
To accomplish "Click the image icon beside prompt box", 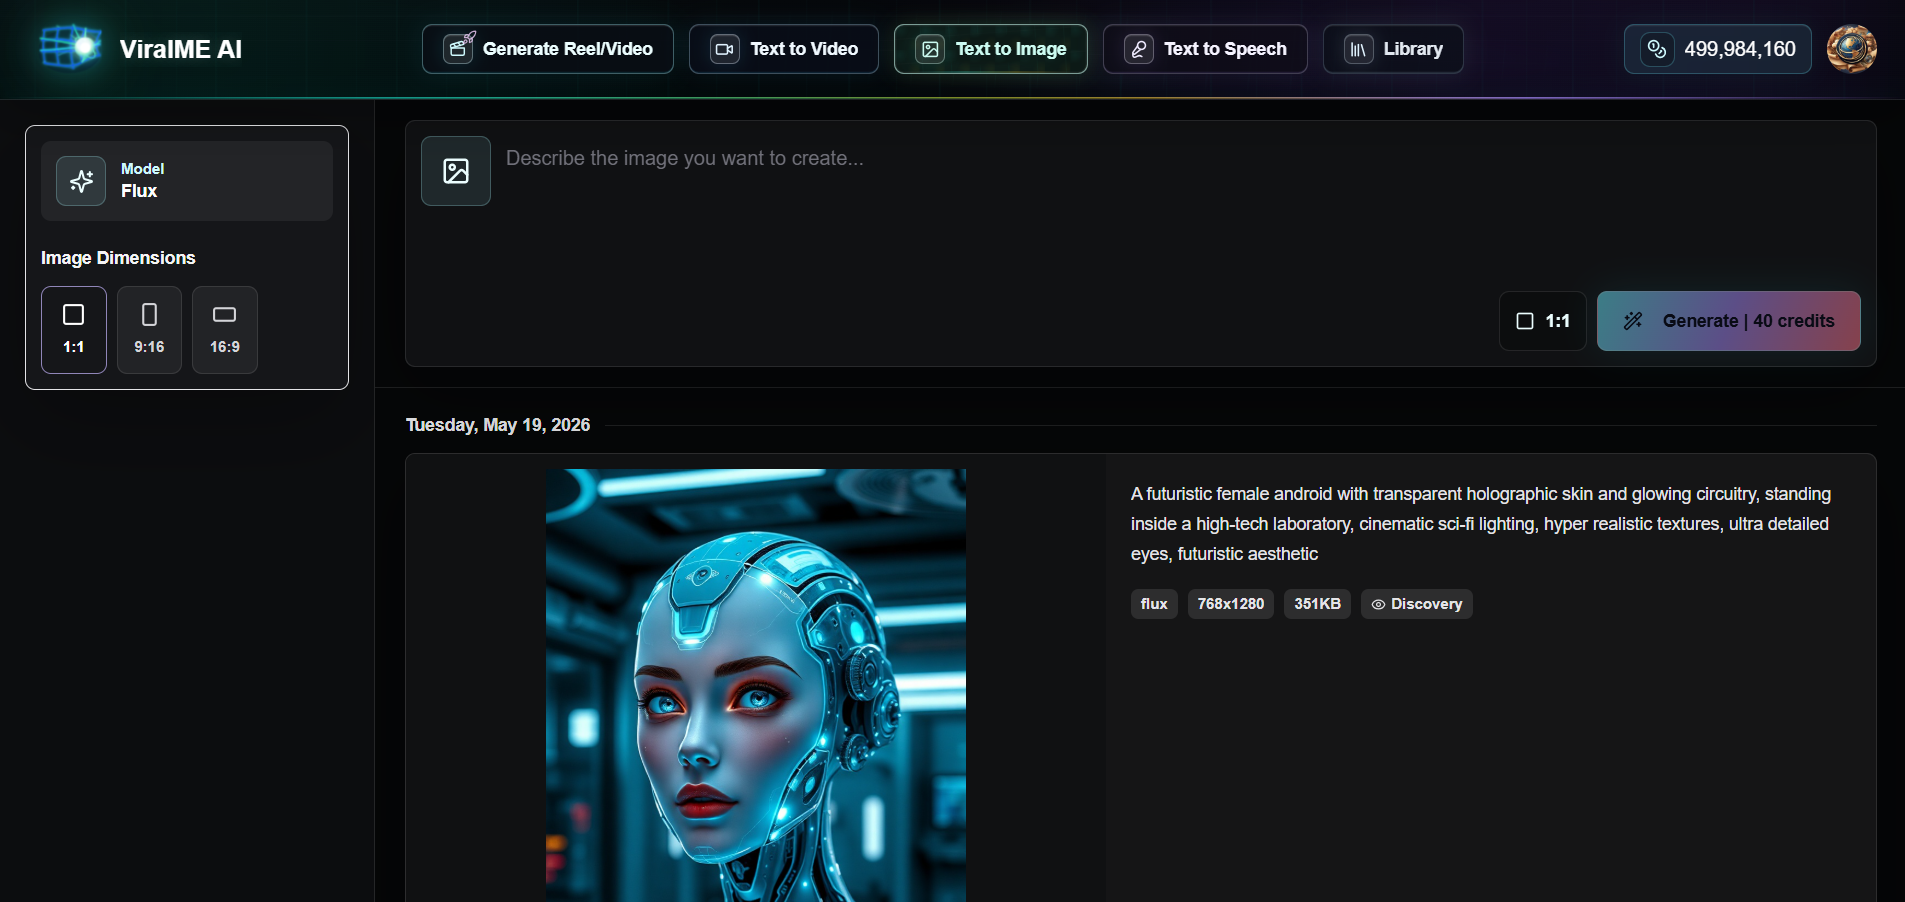I will click(x=456, y=171).
